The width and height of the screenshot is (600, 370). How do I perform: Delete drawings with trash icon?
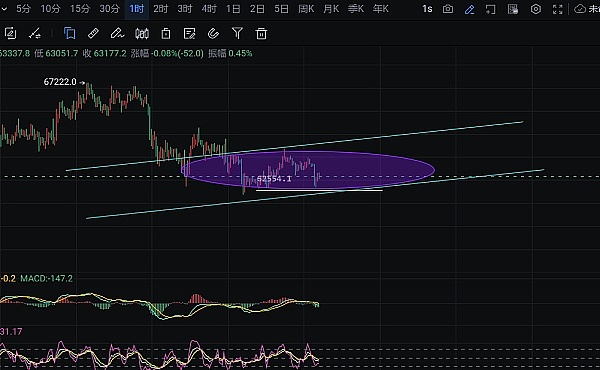coord(261,34)
